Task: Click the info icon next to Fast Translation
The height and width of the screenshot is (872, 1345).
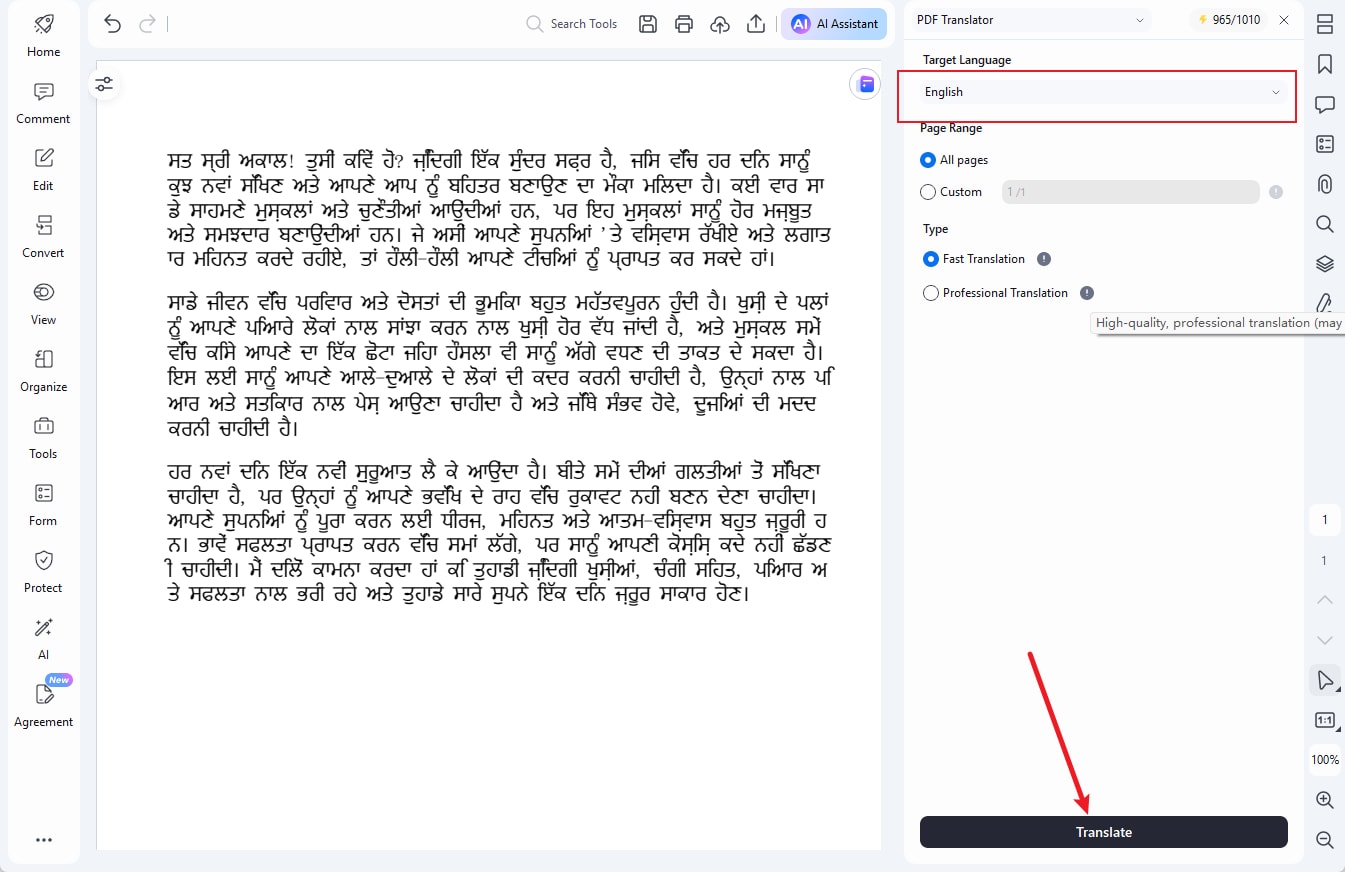Action: (x=1044, y=259)
